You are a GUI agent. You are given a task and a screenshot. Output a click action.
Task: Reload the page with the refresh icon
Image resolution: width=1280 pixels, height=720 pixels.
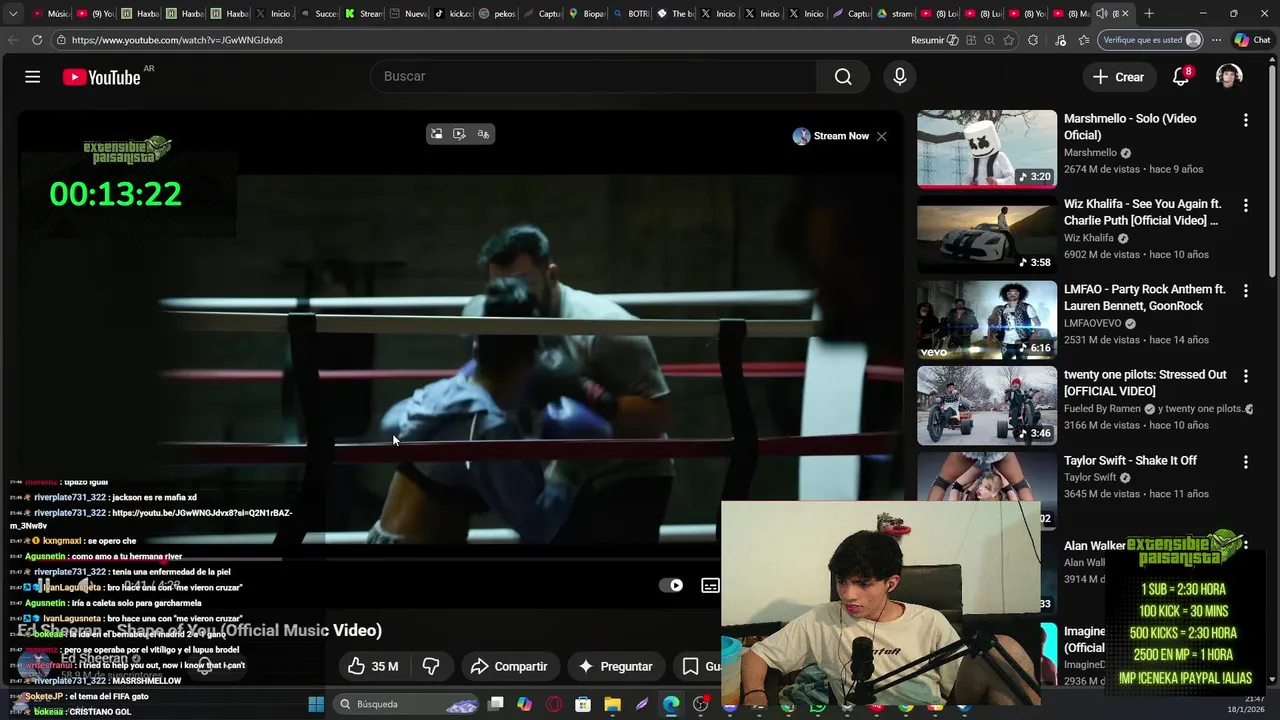coord(37,40)
